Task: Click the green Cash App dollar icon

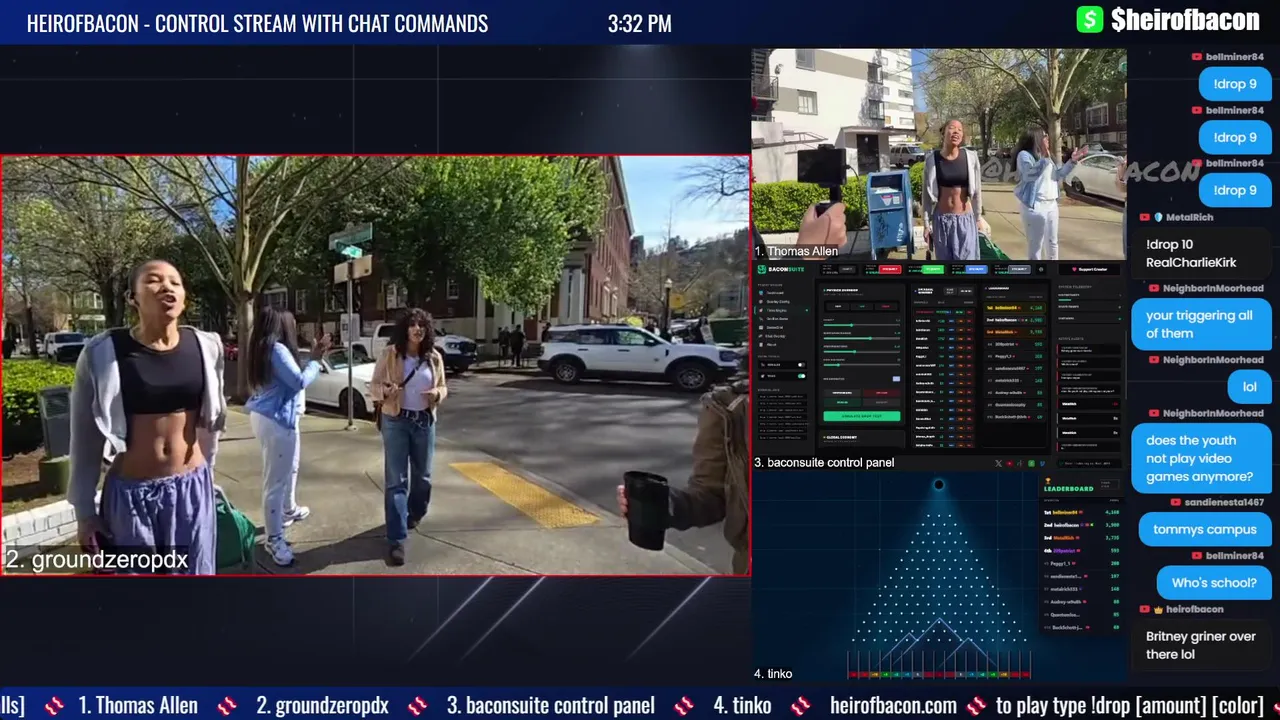Action: tap(1089, 19)
